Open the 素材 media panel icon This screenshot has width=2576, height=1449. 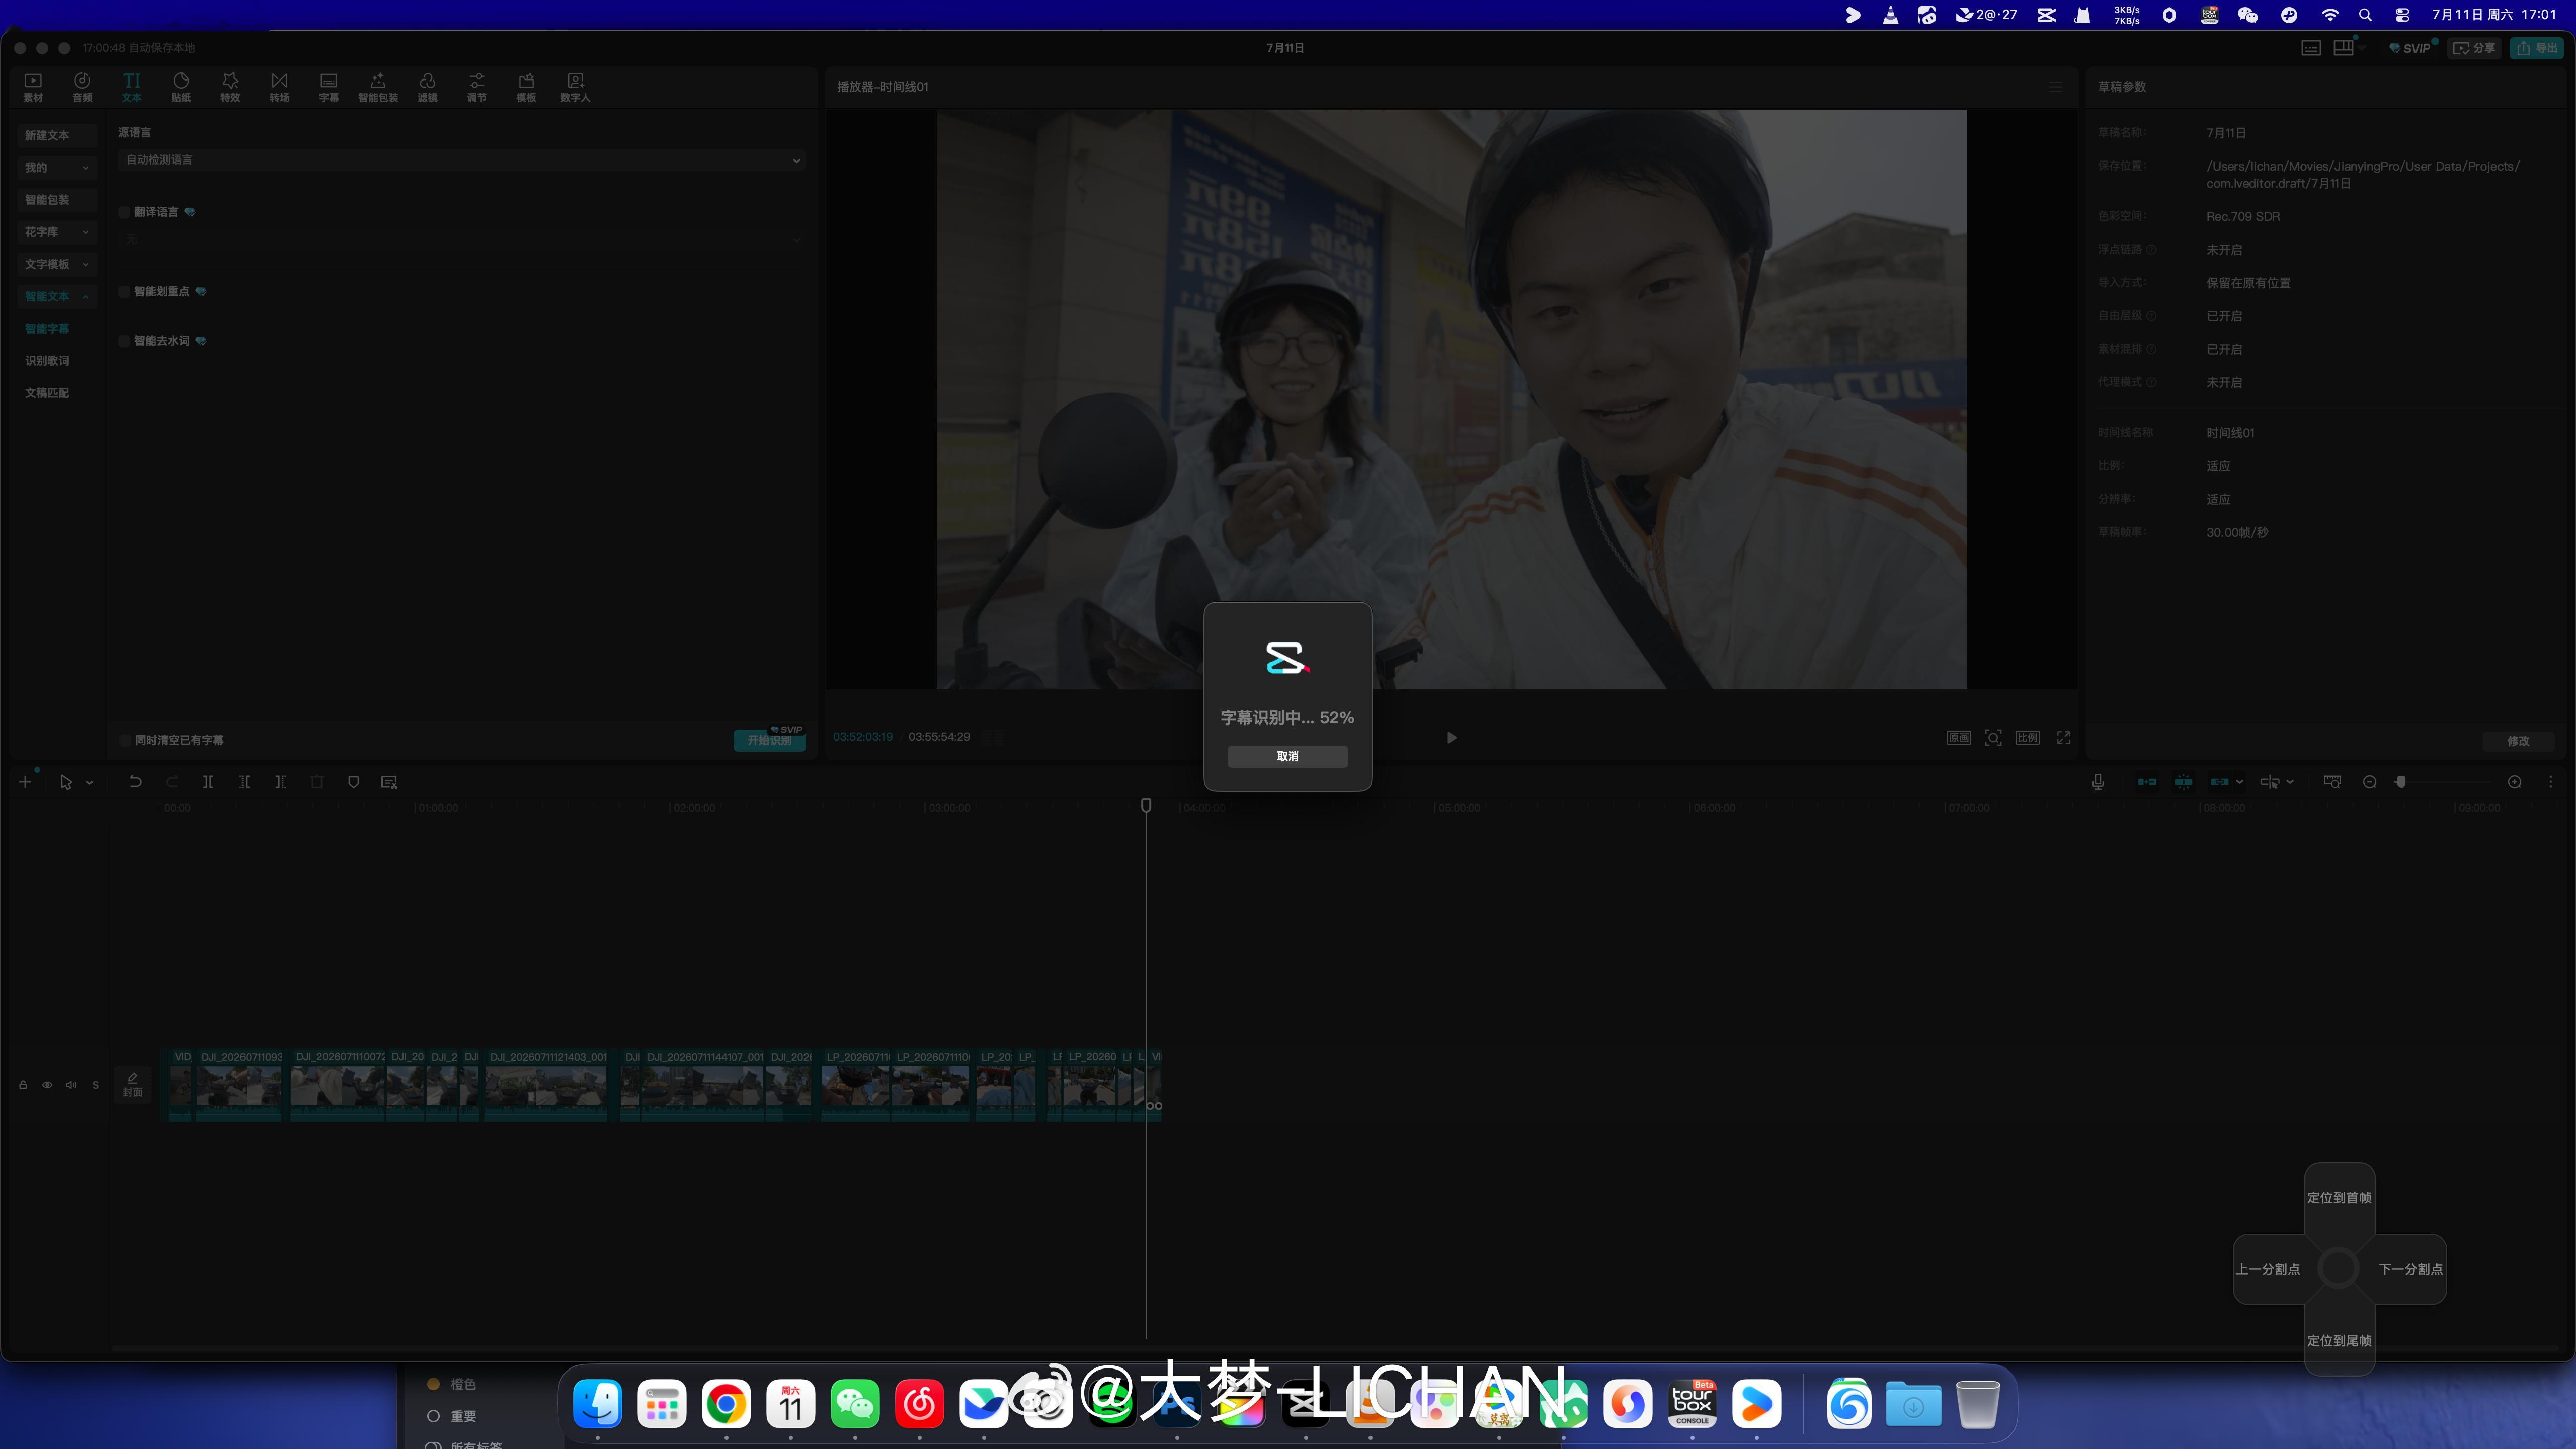point(33,87)
